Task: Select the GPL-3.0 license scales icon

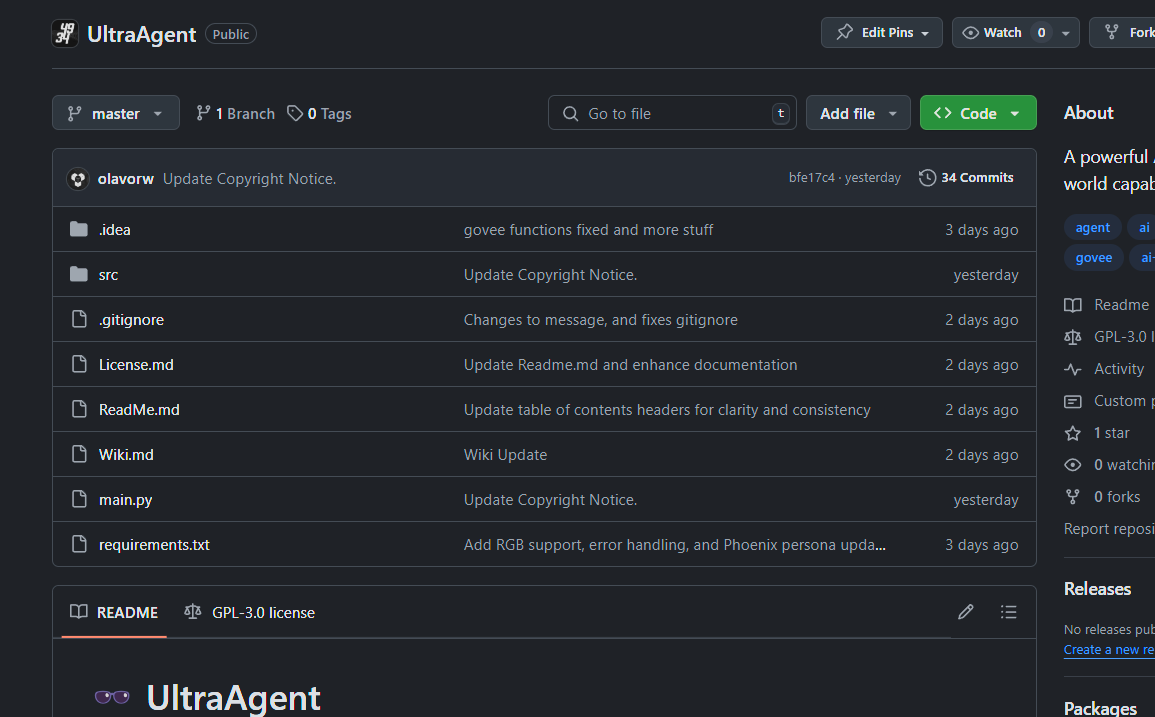Action: click(1072, 337)
